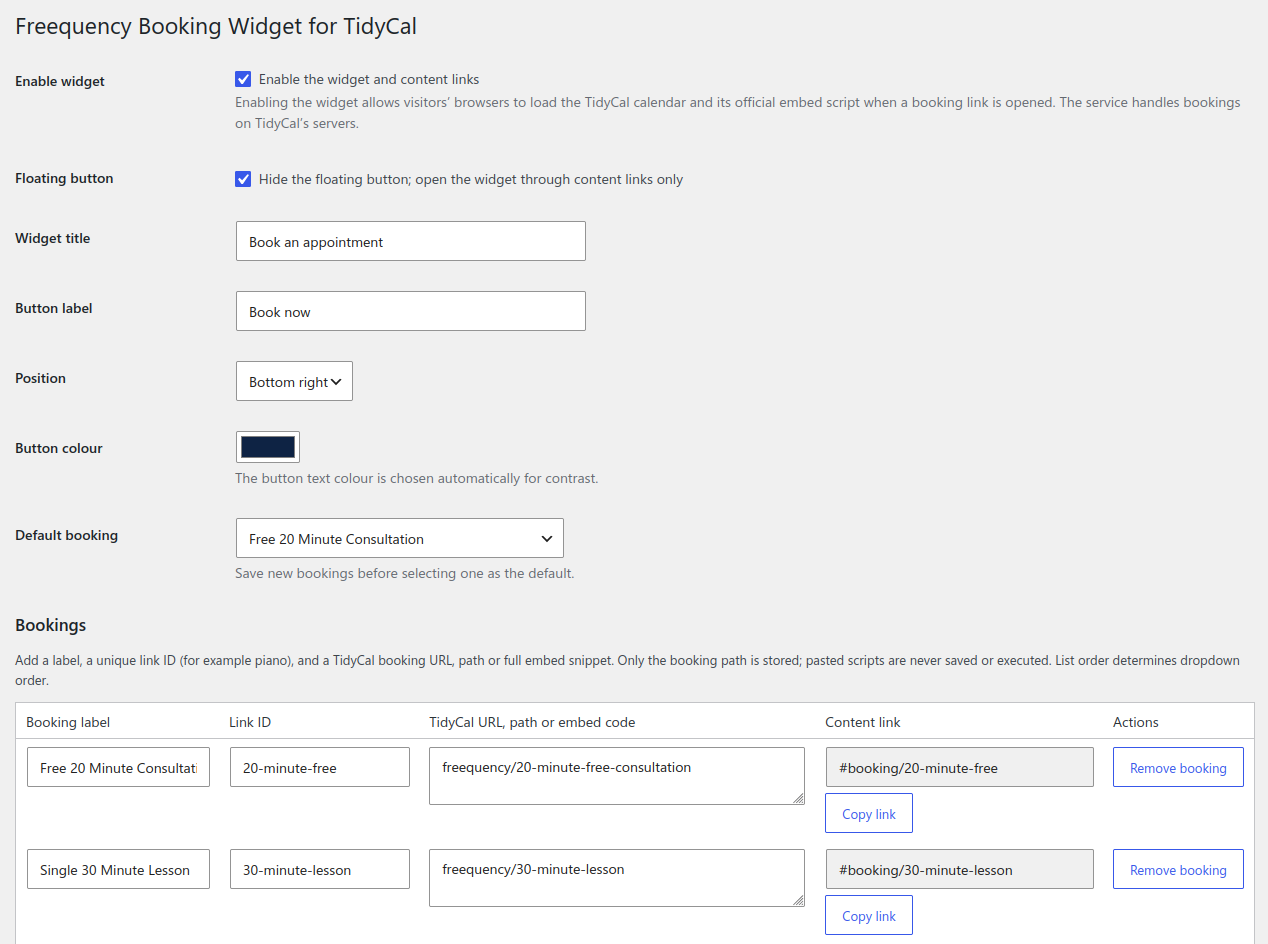
Task: Click the 'Position' setting label
Action: pos(41,378)
